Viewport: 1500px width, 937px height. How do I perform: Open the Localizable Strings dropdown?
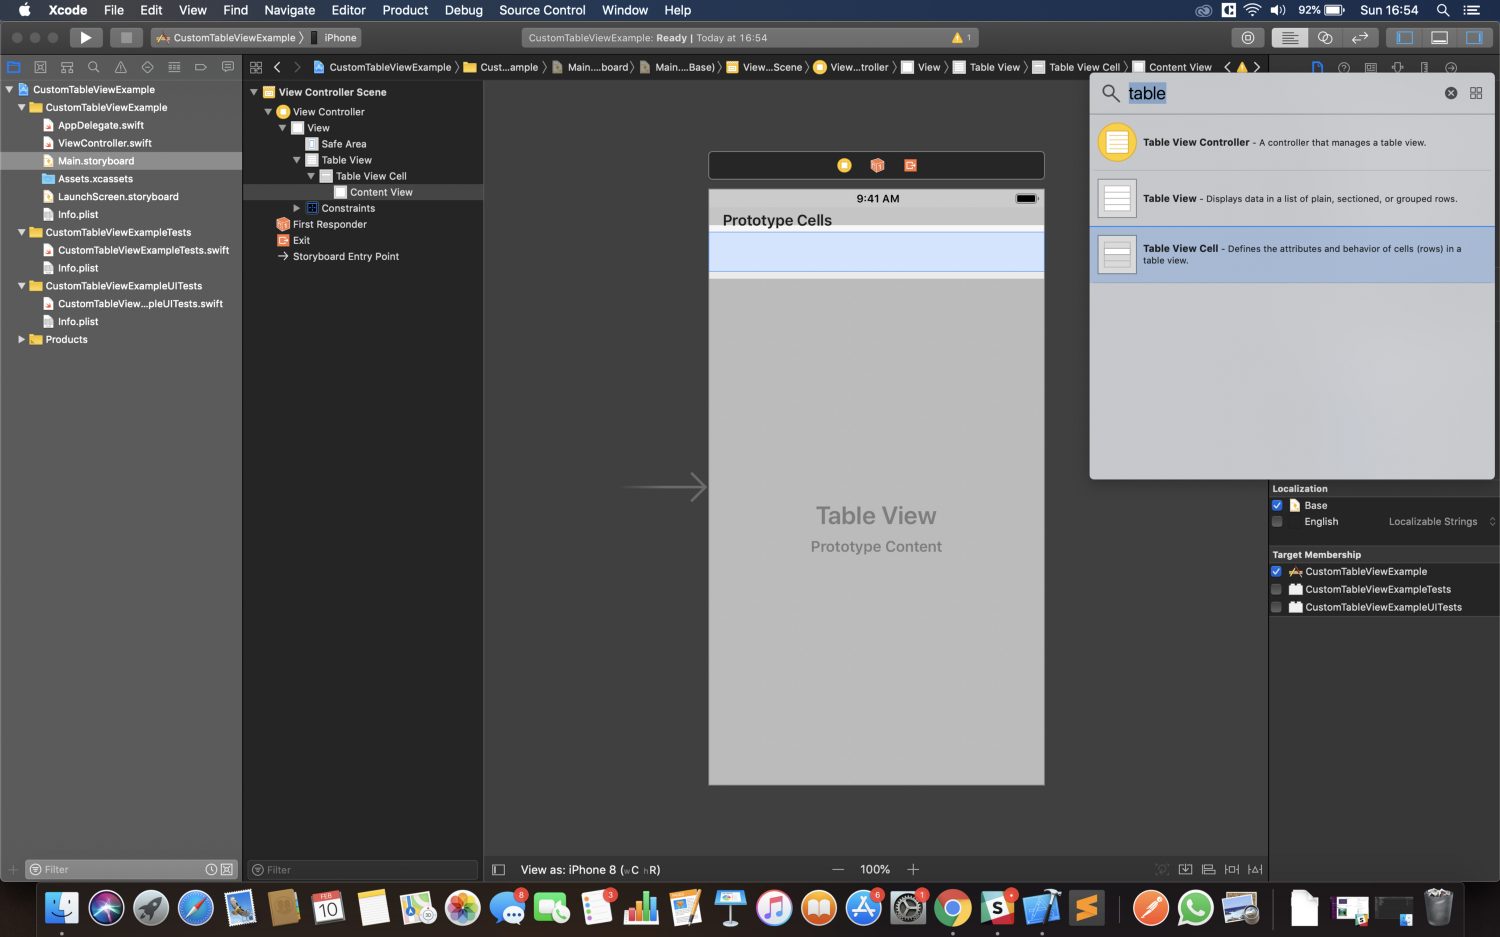(1442, 522)
